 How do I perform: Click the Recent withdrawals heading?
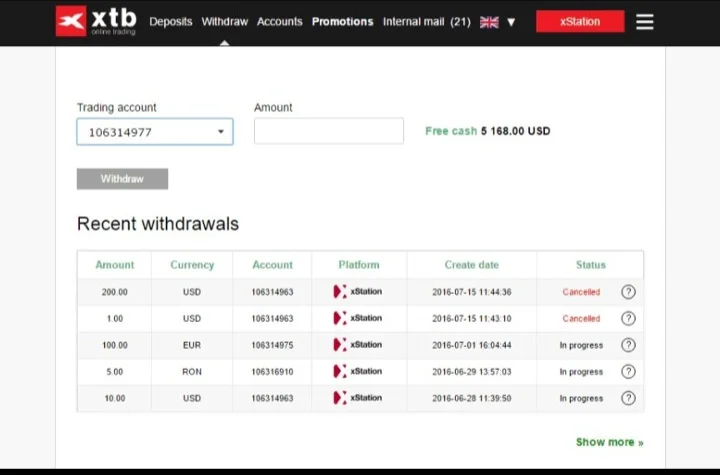(158, 224)
